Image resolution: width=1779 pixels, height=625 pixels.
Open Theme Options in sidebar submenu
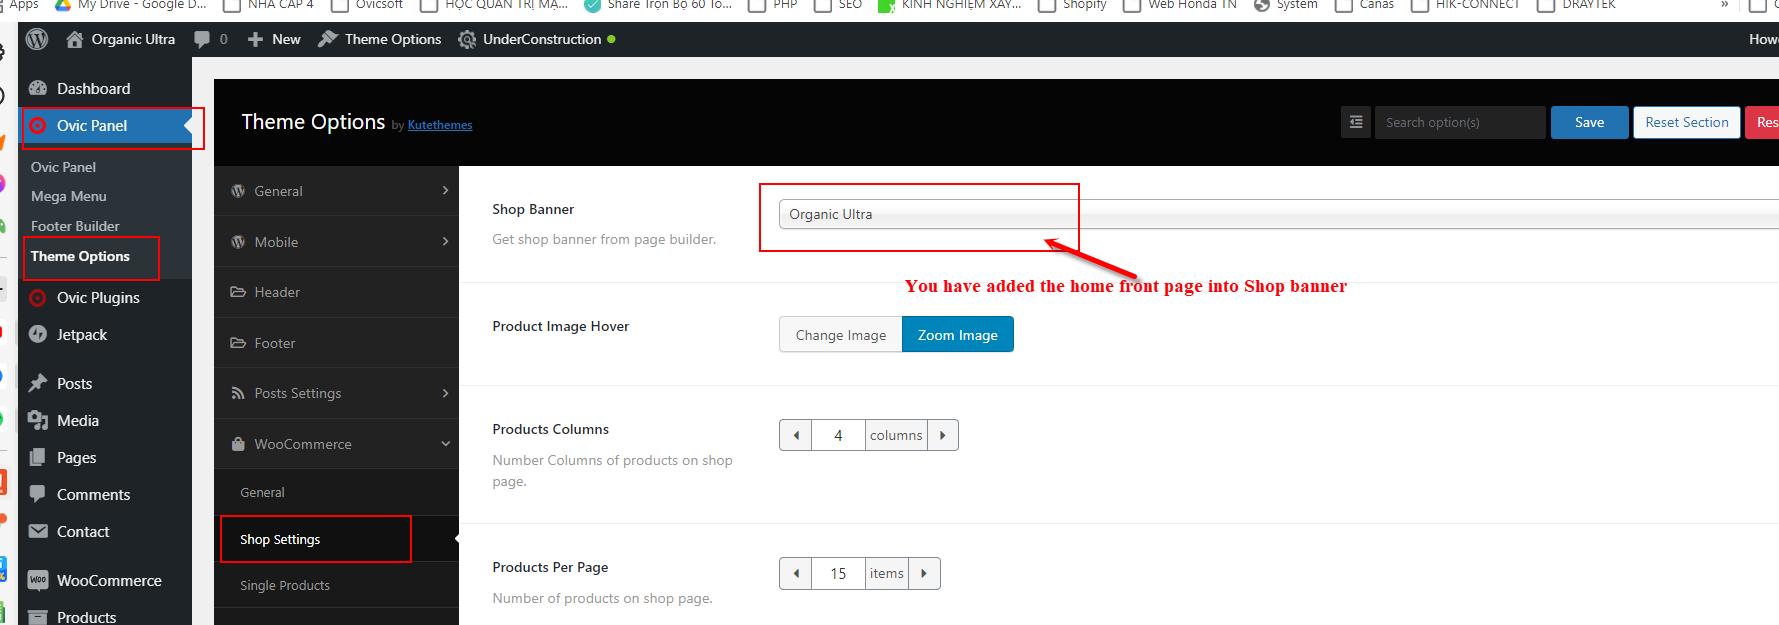[80, 256]
